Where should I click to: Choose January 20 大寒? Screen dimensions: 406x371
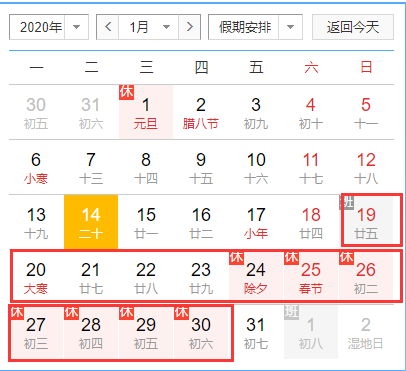point(36,277)
